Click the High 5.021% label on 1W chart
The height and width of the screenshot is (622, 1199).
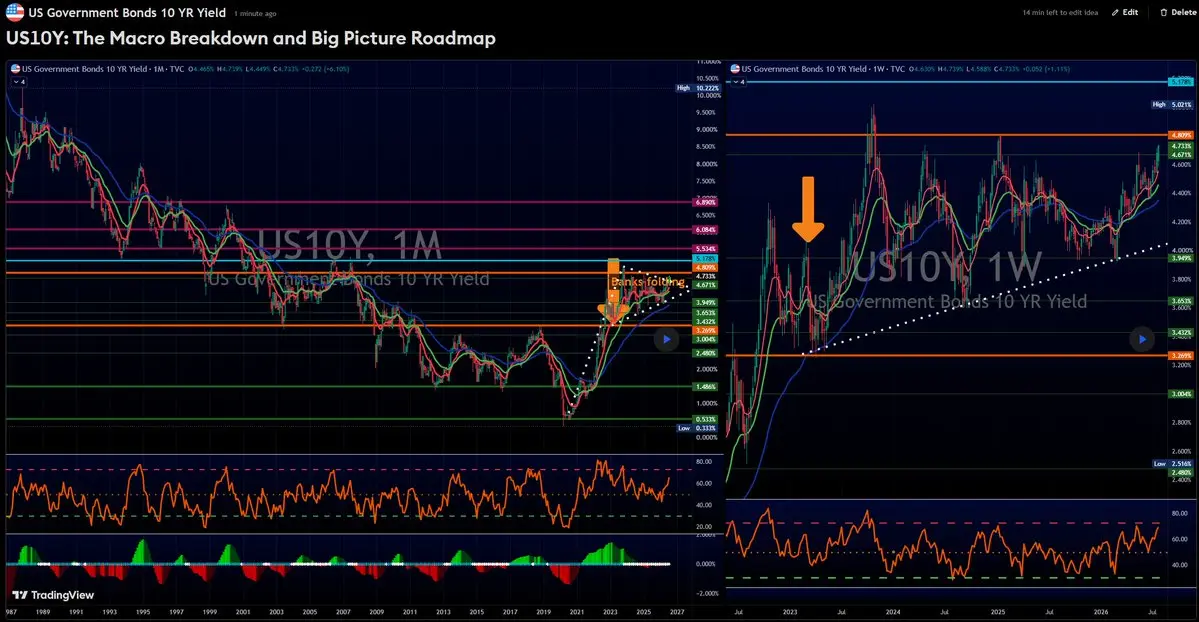1172,104
